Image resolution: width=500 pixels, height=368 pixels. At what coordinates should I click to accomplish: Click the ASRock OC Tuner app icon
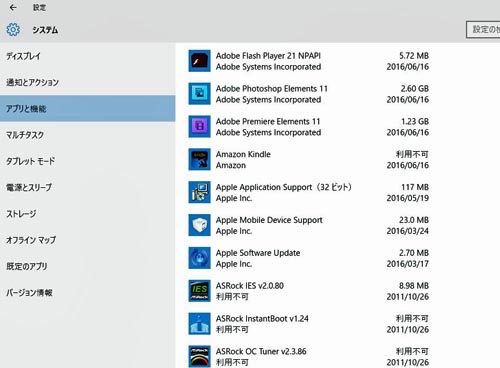(x=199, y=356)
